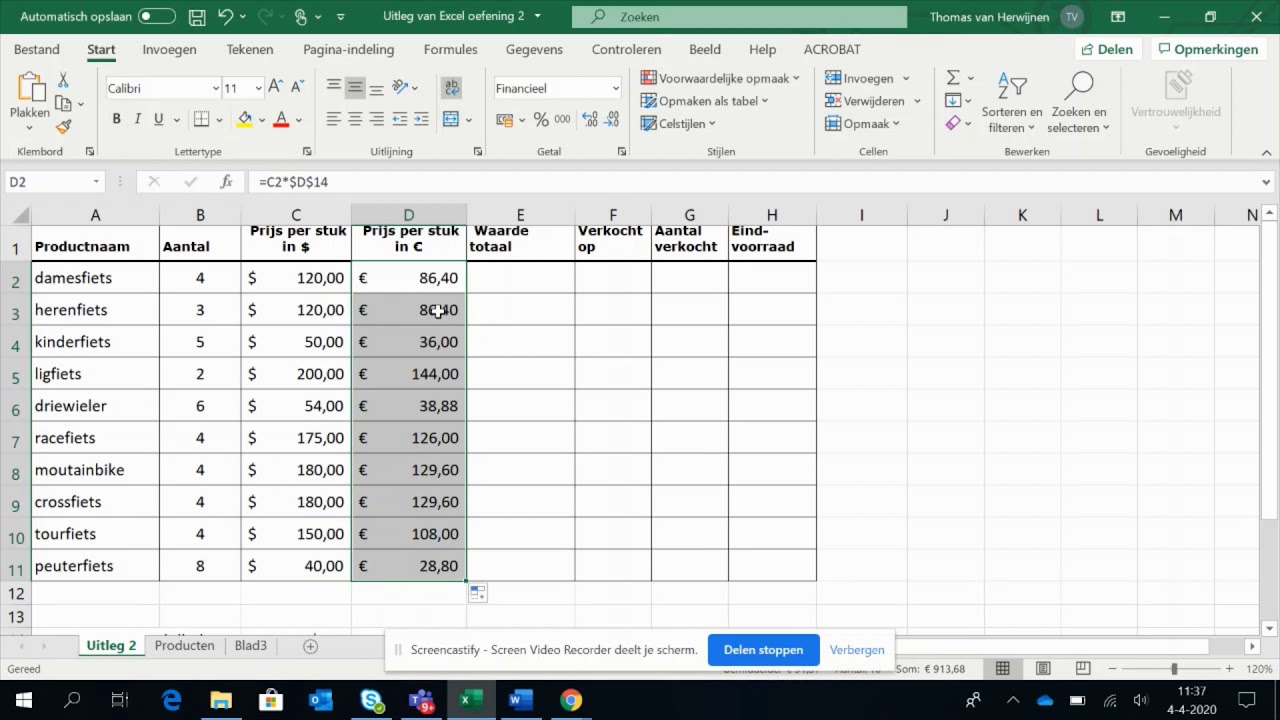Adjust the zoom slider in status bar
Viewport: 1280px width, 720px height.
pos(1174,669)
